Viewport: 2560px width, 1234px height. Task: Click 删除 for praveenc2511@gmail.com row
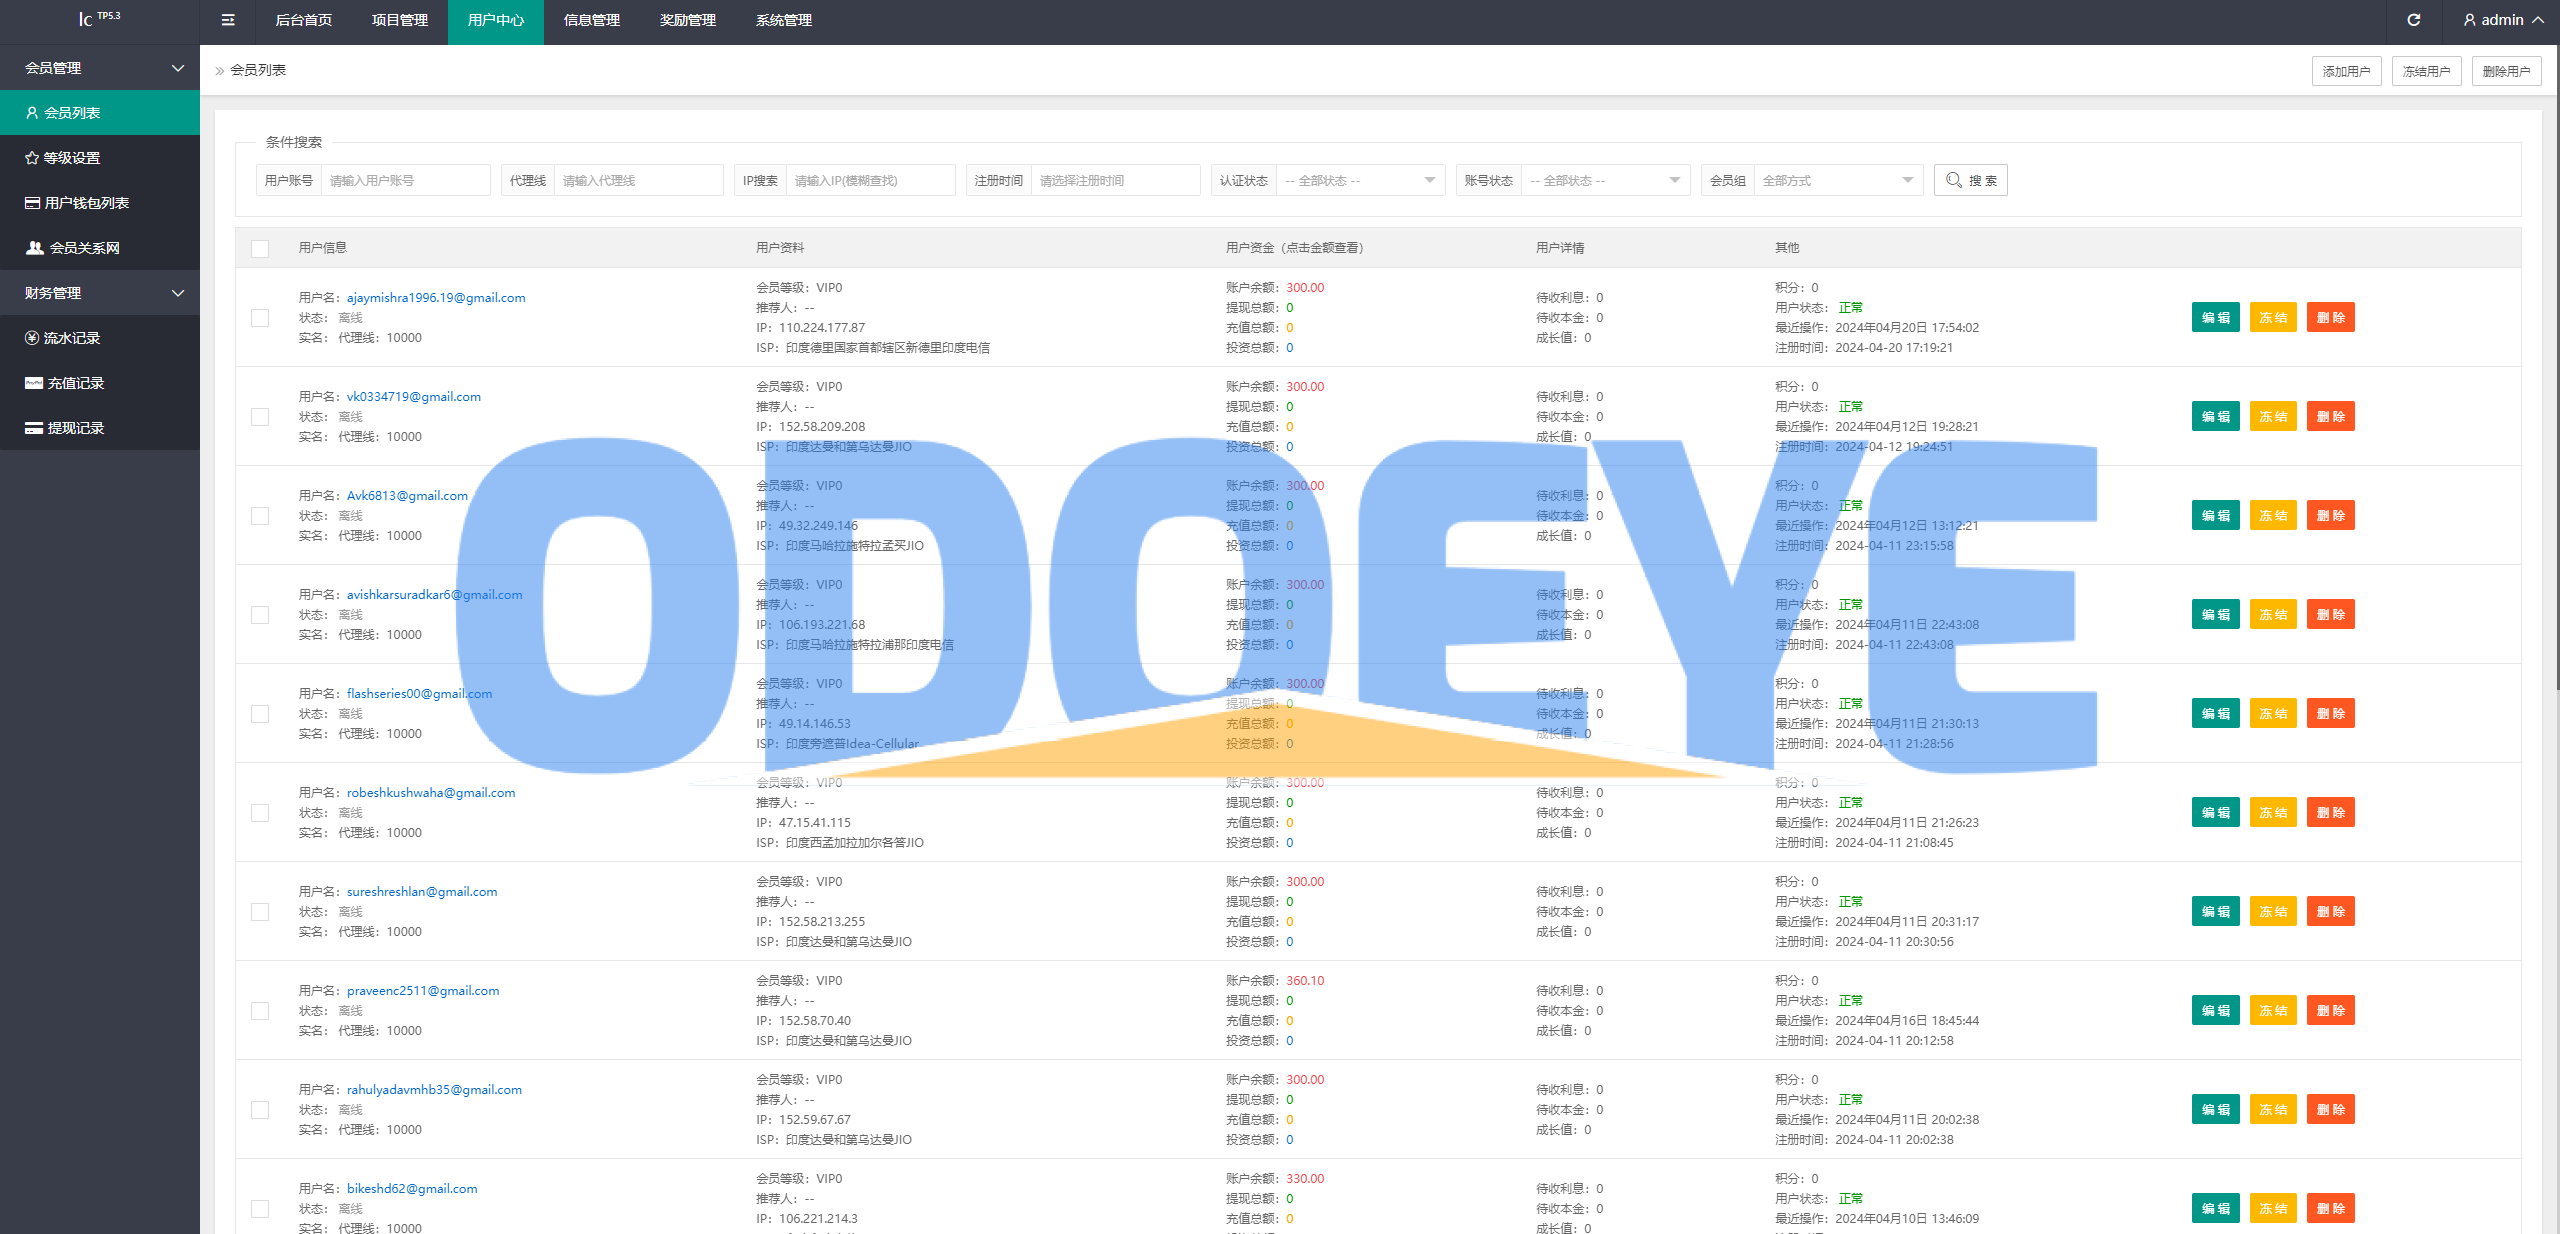tap(2331, 1011)
